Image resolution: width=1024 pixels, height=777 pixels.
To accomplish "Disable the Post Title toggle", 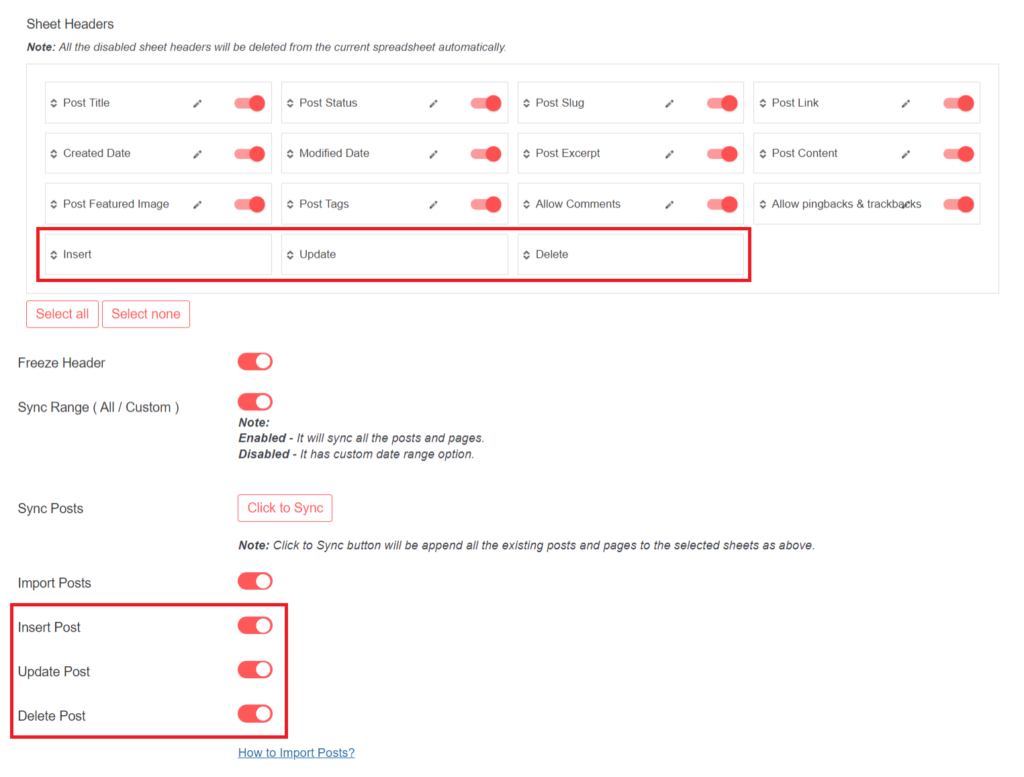I will (x=249, y=102).
